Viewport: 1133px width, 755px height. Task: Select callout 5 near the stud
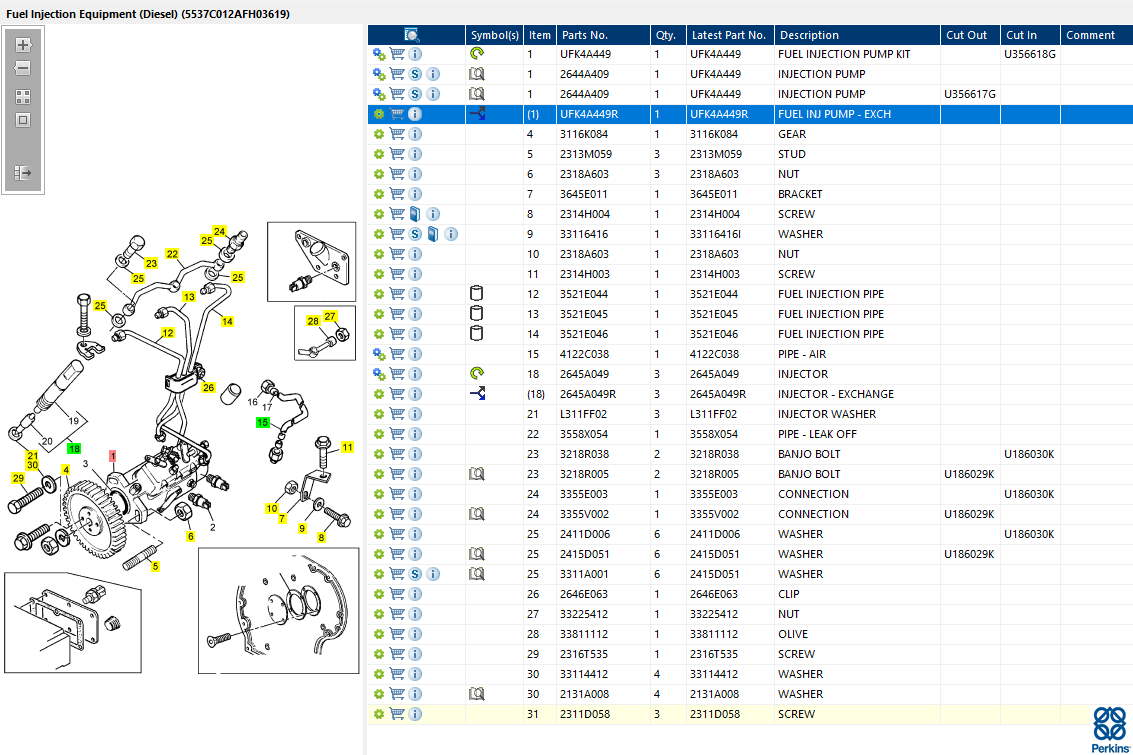pos(155,566)
